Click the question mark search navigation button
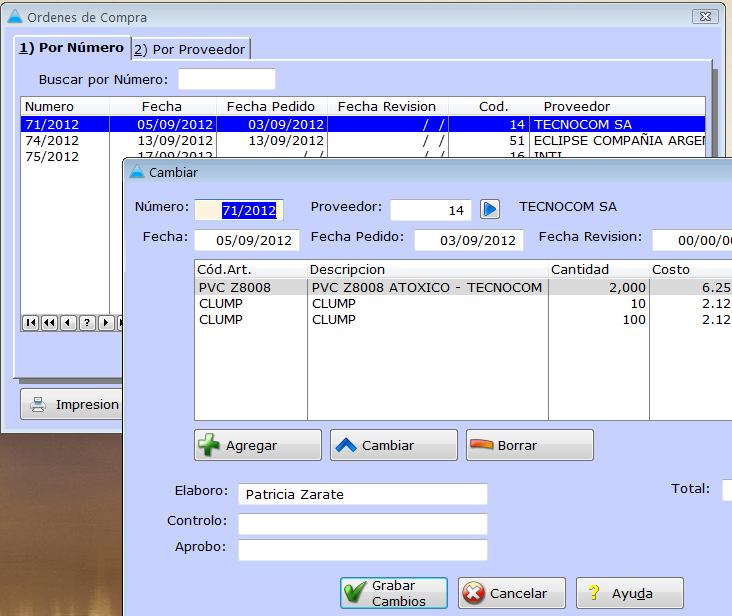Viewport: 732px width, 616px height. (x=87, y=322)
